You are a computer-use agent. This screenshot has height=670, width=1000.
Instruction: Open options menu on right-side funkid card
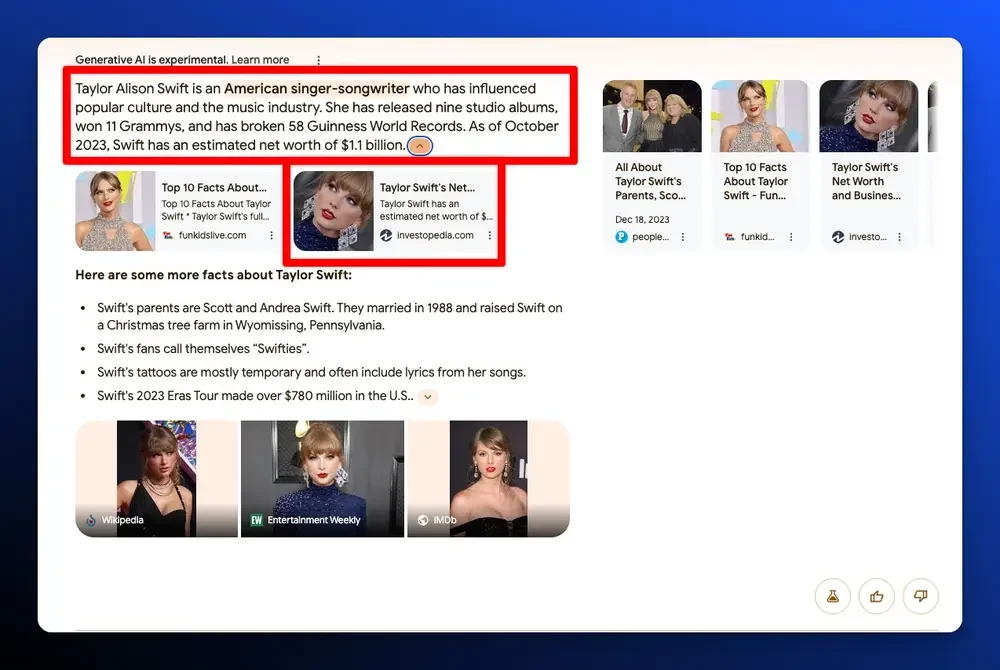791,237
